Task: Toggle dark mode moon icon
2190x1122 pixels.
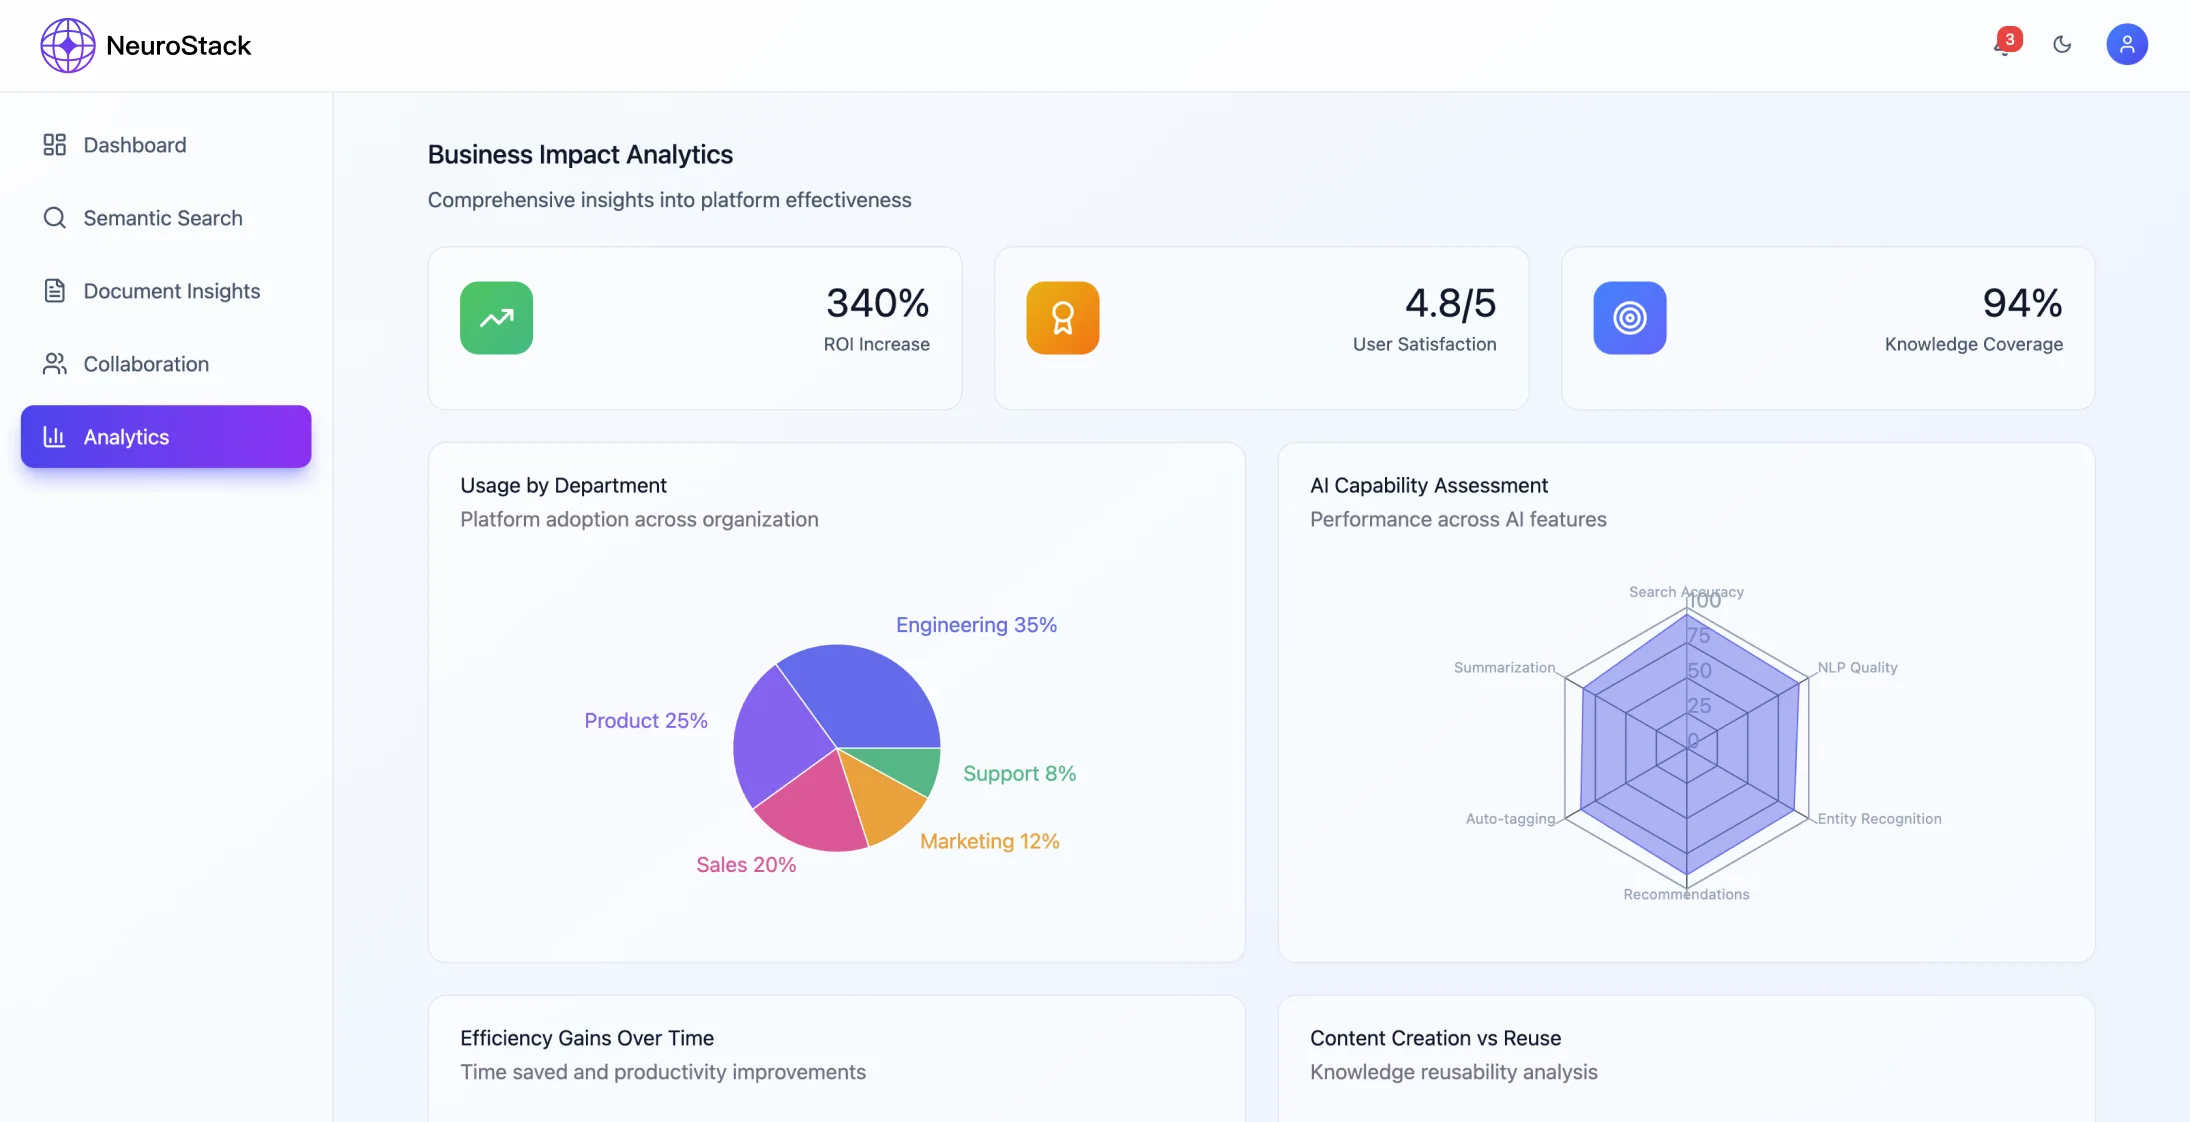Action: [2062, 44]
